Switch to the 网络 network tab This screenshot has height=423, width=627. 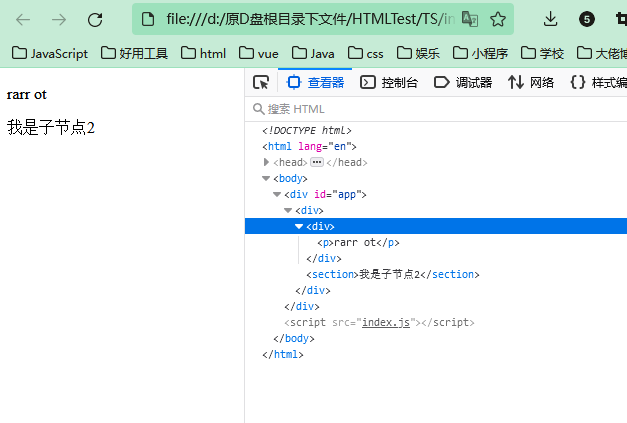pyautogui.click(x=531, y=82)
